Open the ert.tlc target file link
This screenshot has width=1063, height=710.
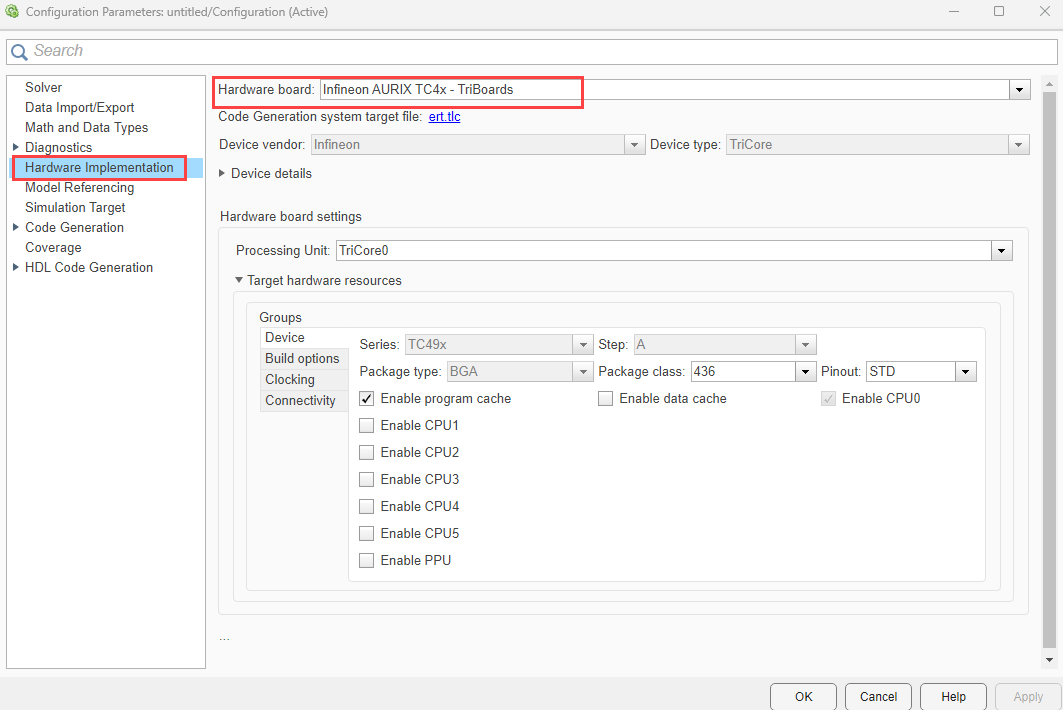[444, 117]
